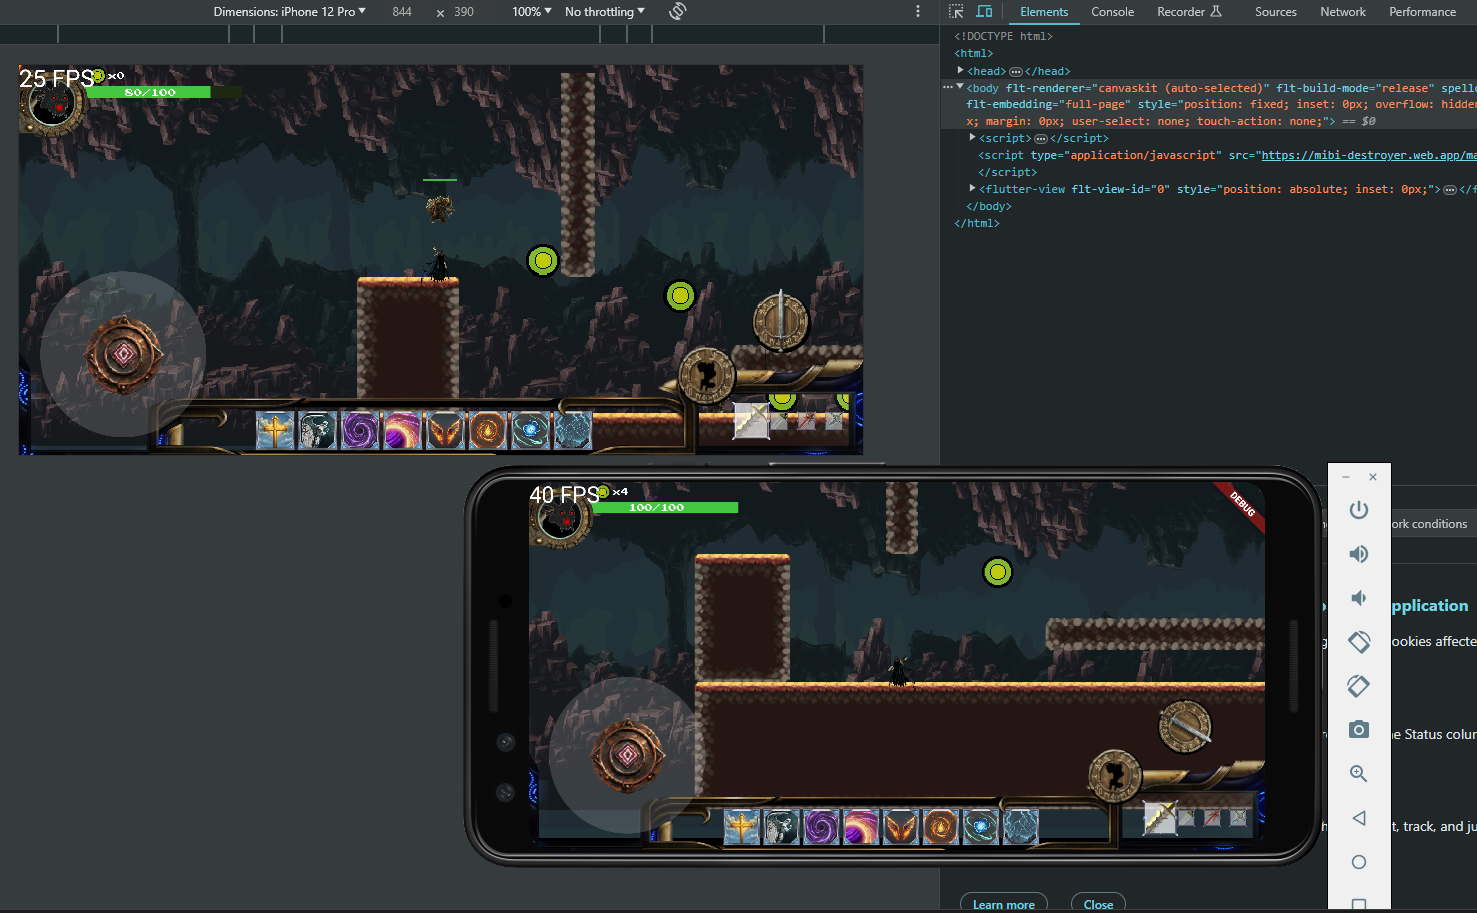Tap emulator Home circle button
Viewport: 1477px width, 913px height.
point(1358,862)
